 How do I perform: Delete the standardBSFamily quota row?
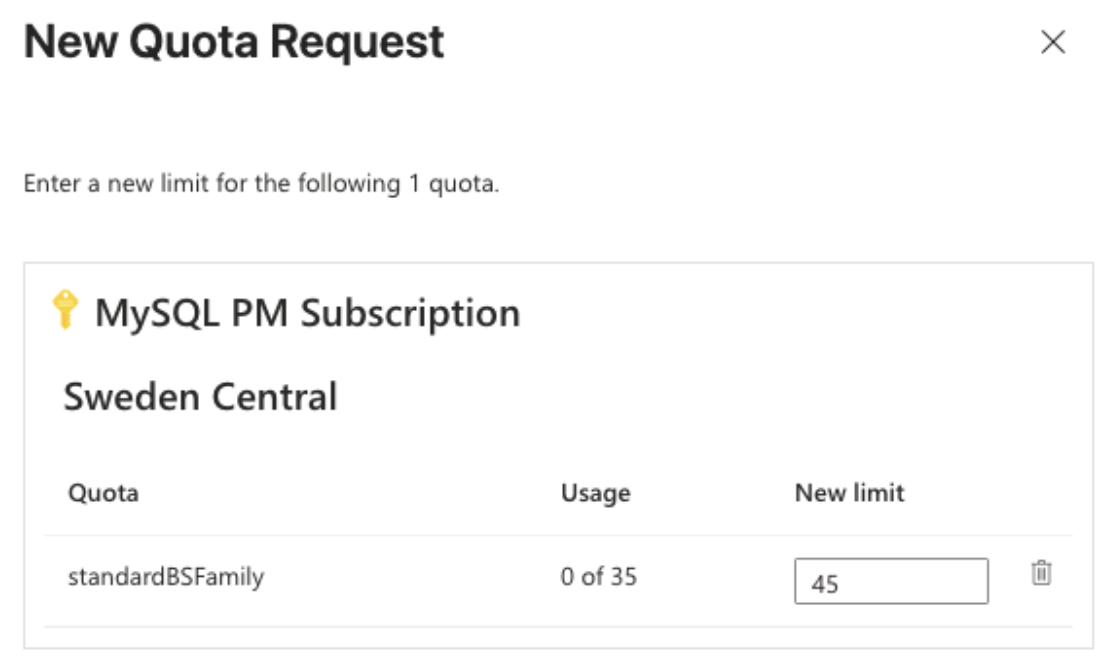pos(1041,572)
